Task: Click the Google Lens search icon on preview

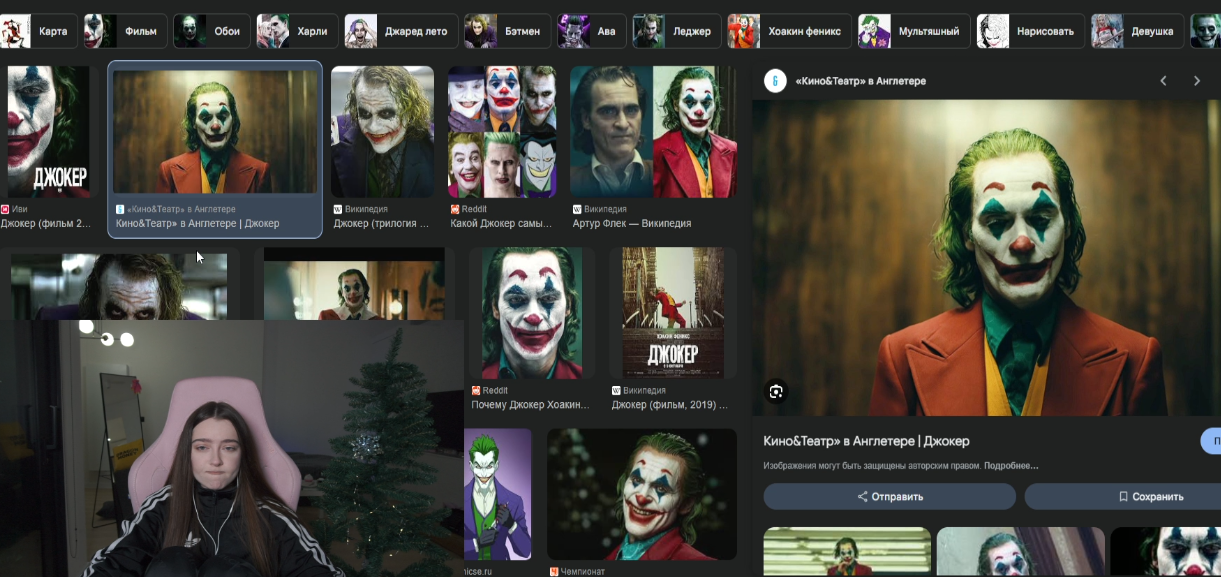Action: click(x=776, y=391)
